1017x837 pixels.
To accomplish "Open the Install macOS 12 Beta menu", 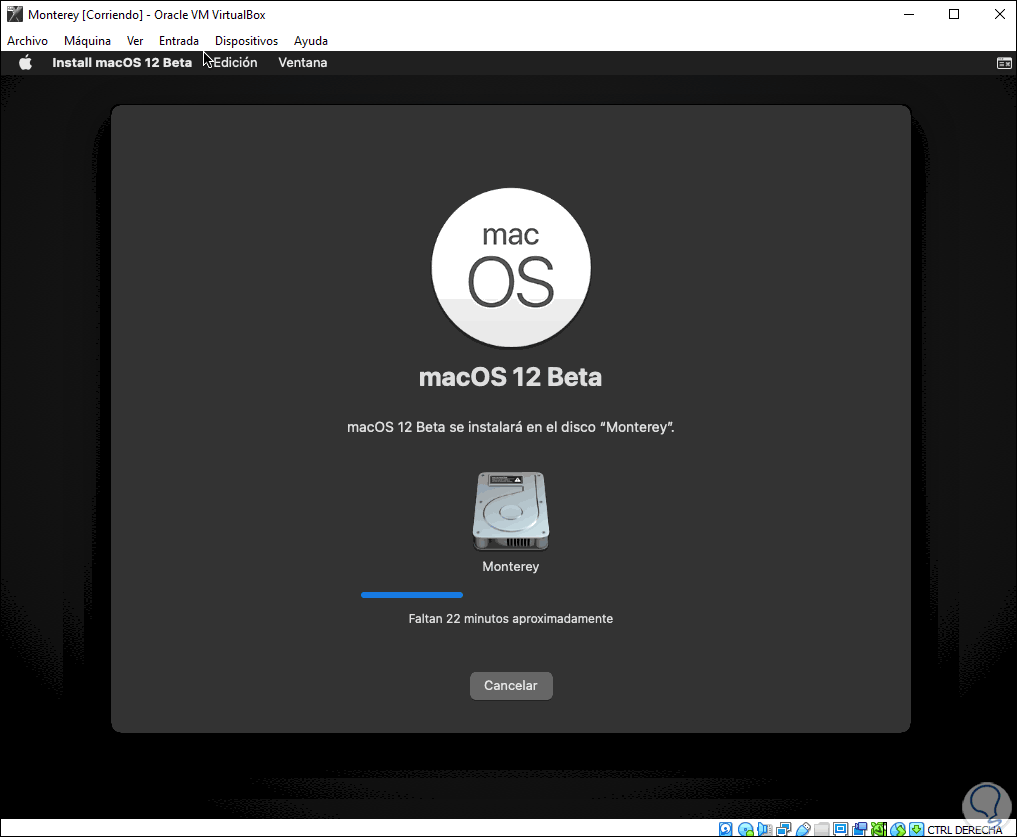I will point(122,62).
